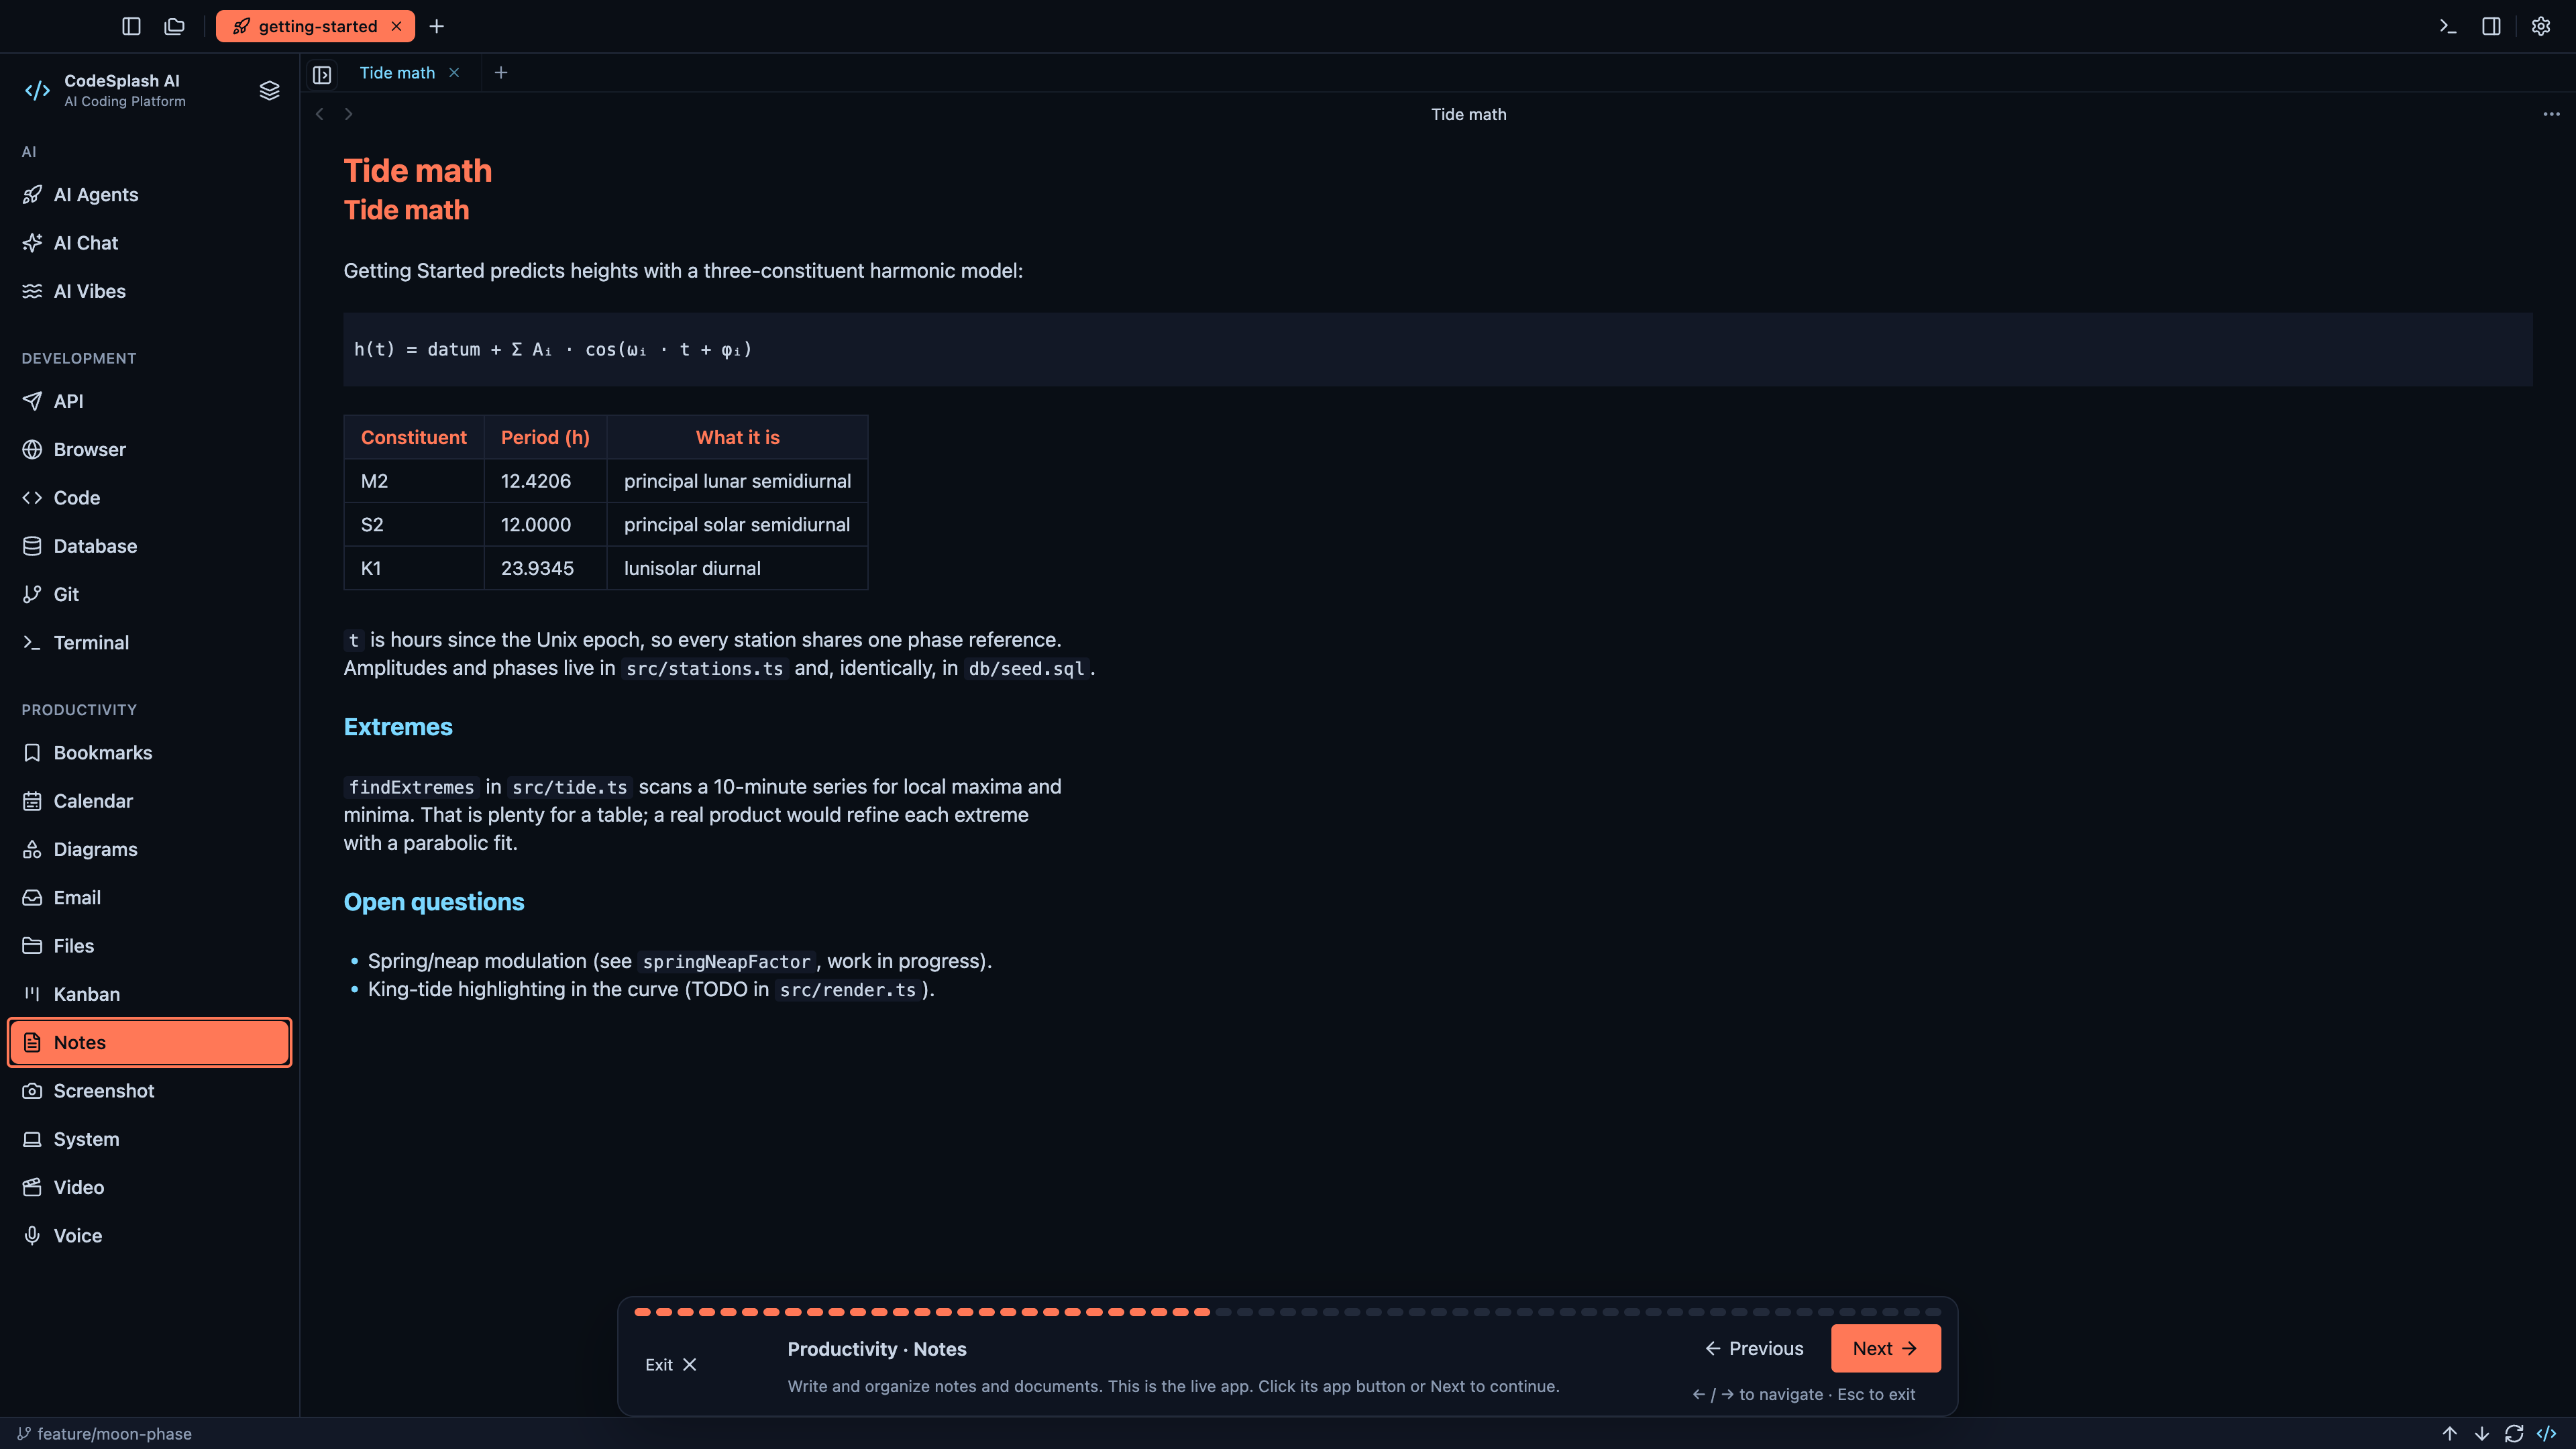Open AI Vibes in sidebar
Image resolution: width=2576 pixels, height=1449 pixels.
click(150, 291)
